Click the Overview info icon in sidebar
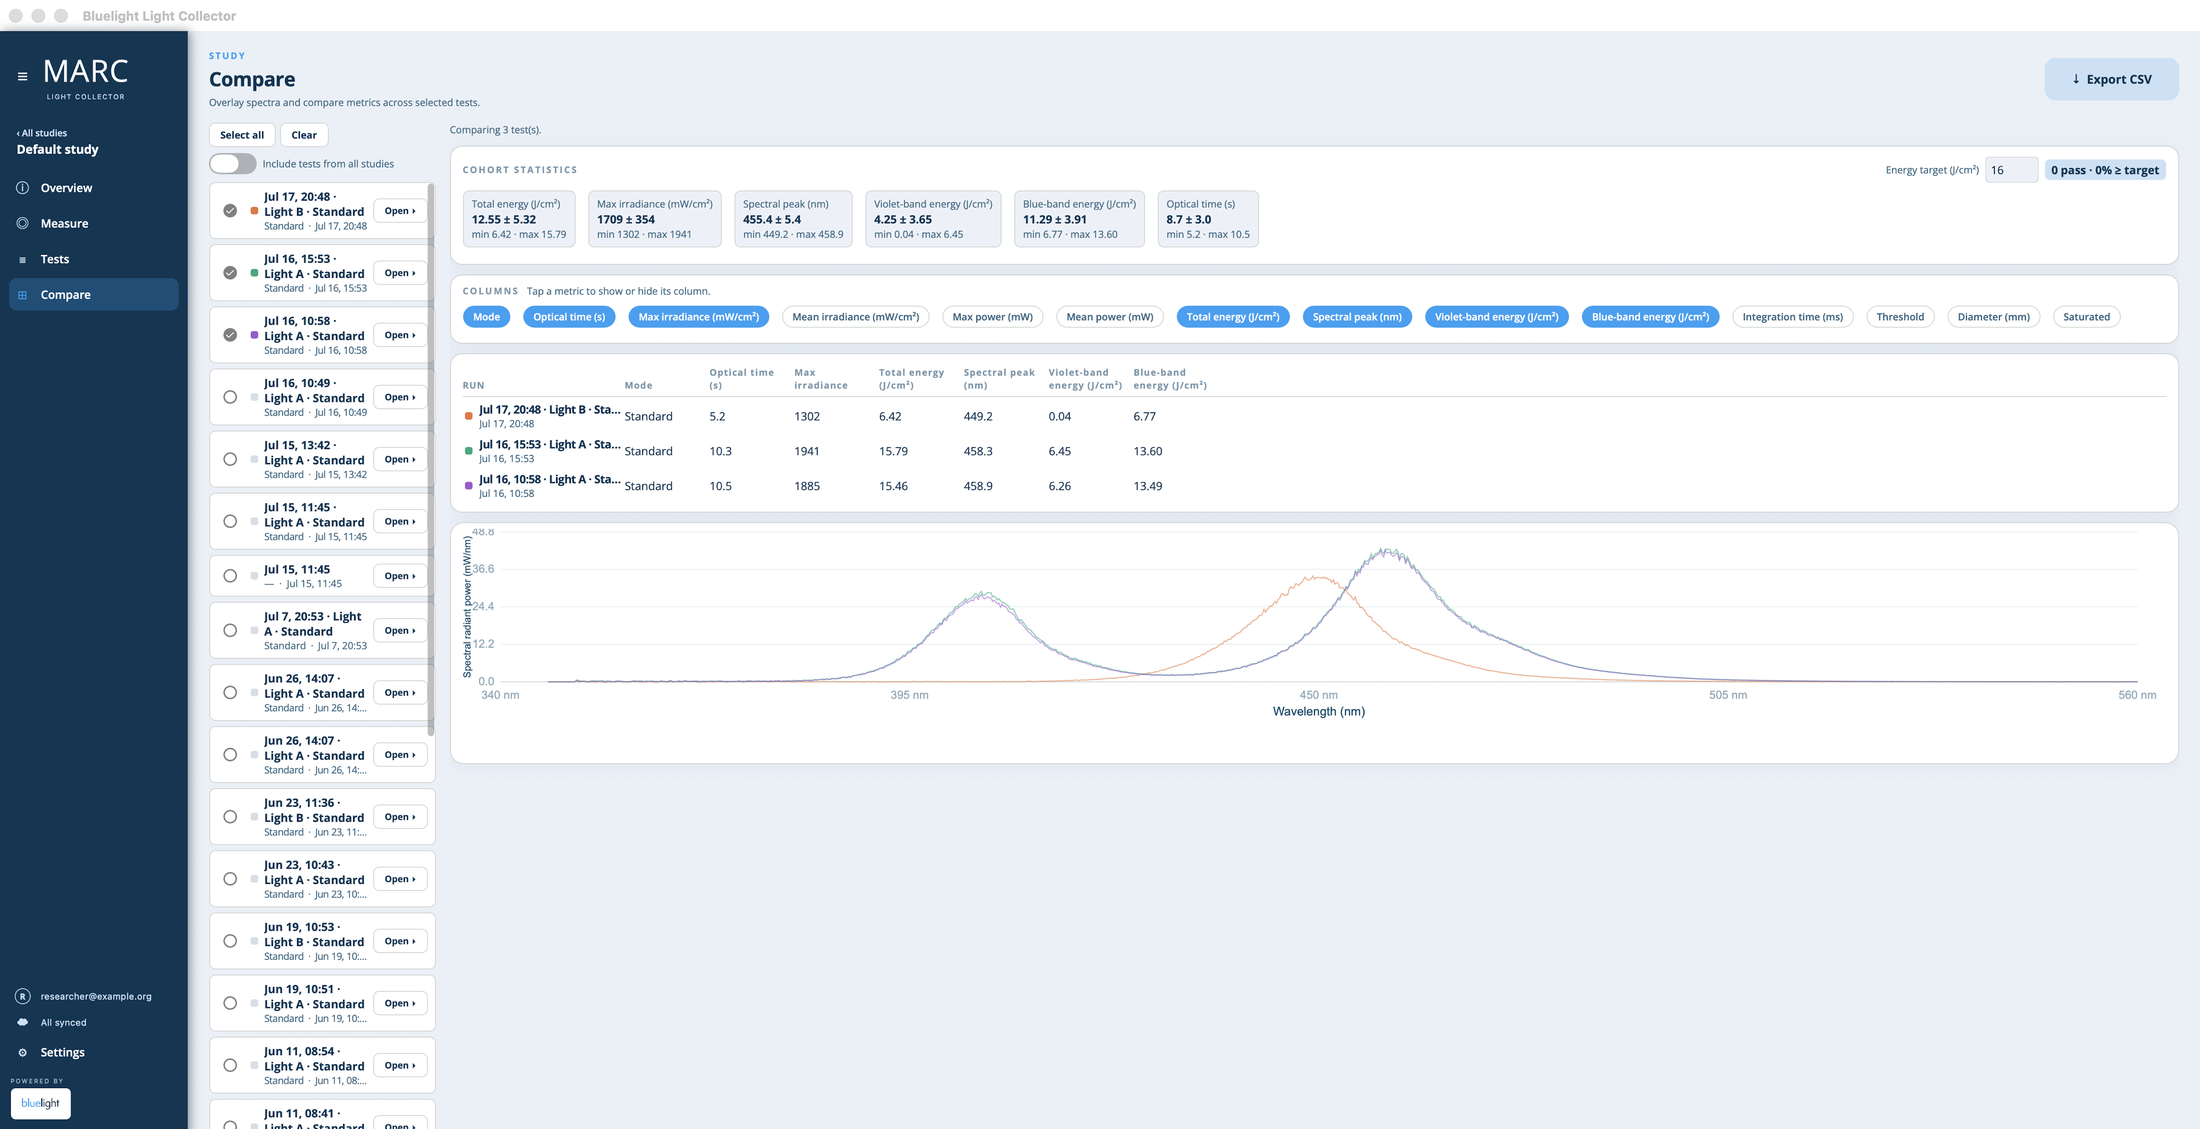Image resolution: width=2200 pixels, height=1129 pixels. 22,188
